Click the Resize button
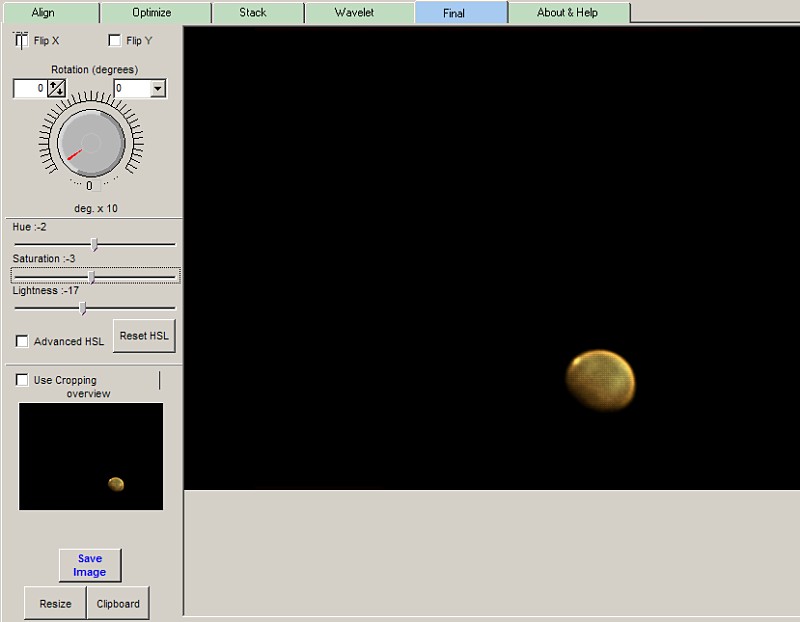The image size is (800, 622). pos(55,604)
